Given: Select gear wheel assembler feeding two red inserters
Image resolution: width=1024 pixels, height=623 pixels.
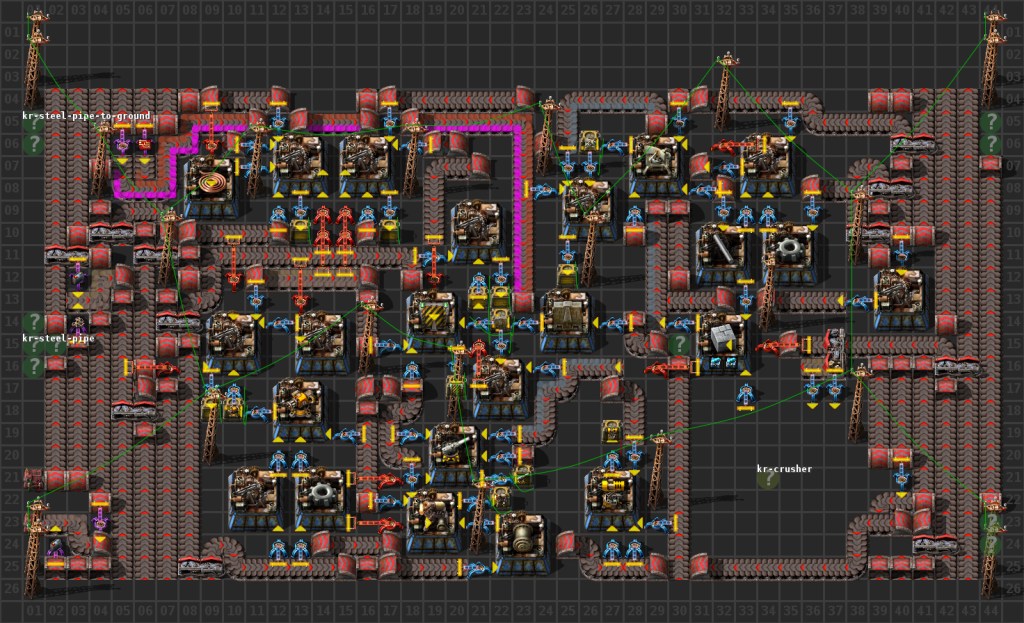Looking at the screenshot, I should click(x=321, y=498).
